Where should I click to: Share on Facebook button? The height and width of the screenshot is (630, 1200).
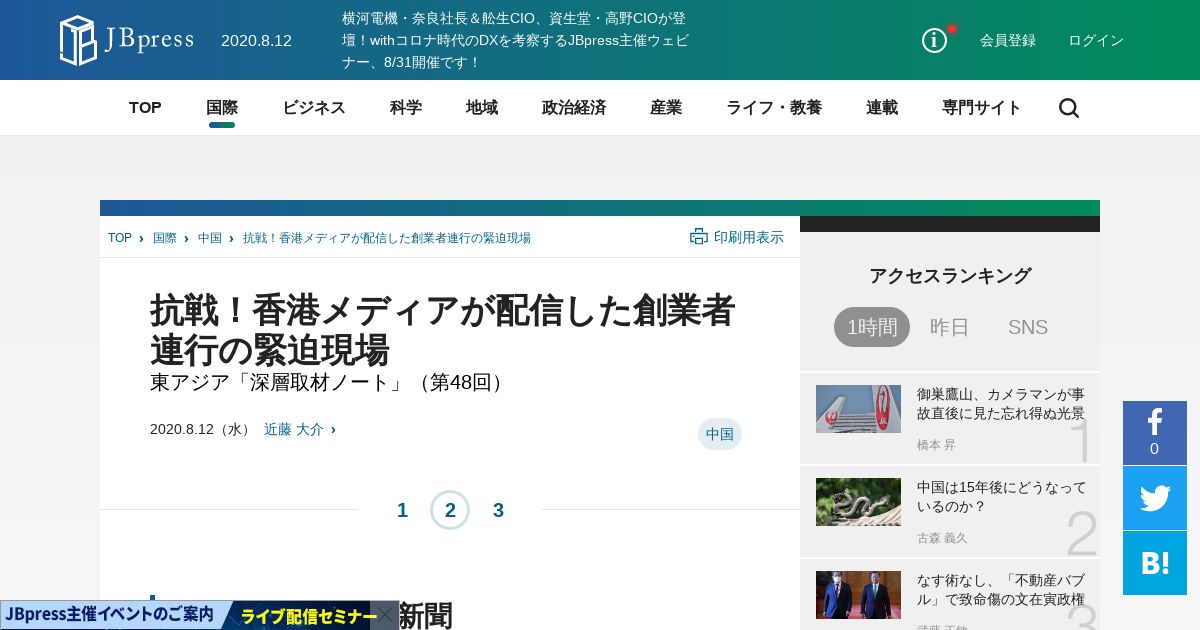pyautogui.click(x=1155, y=433)
